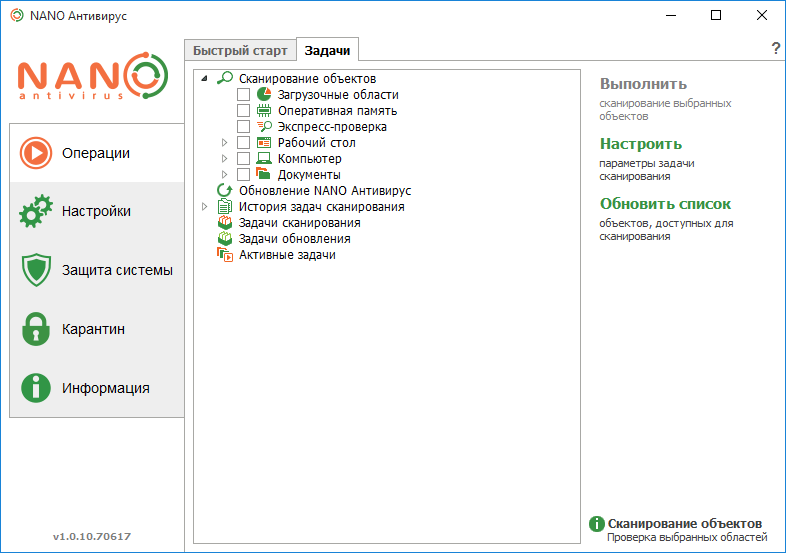Select Обновление NANO Антивирус row text

(325, 191)
